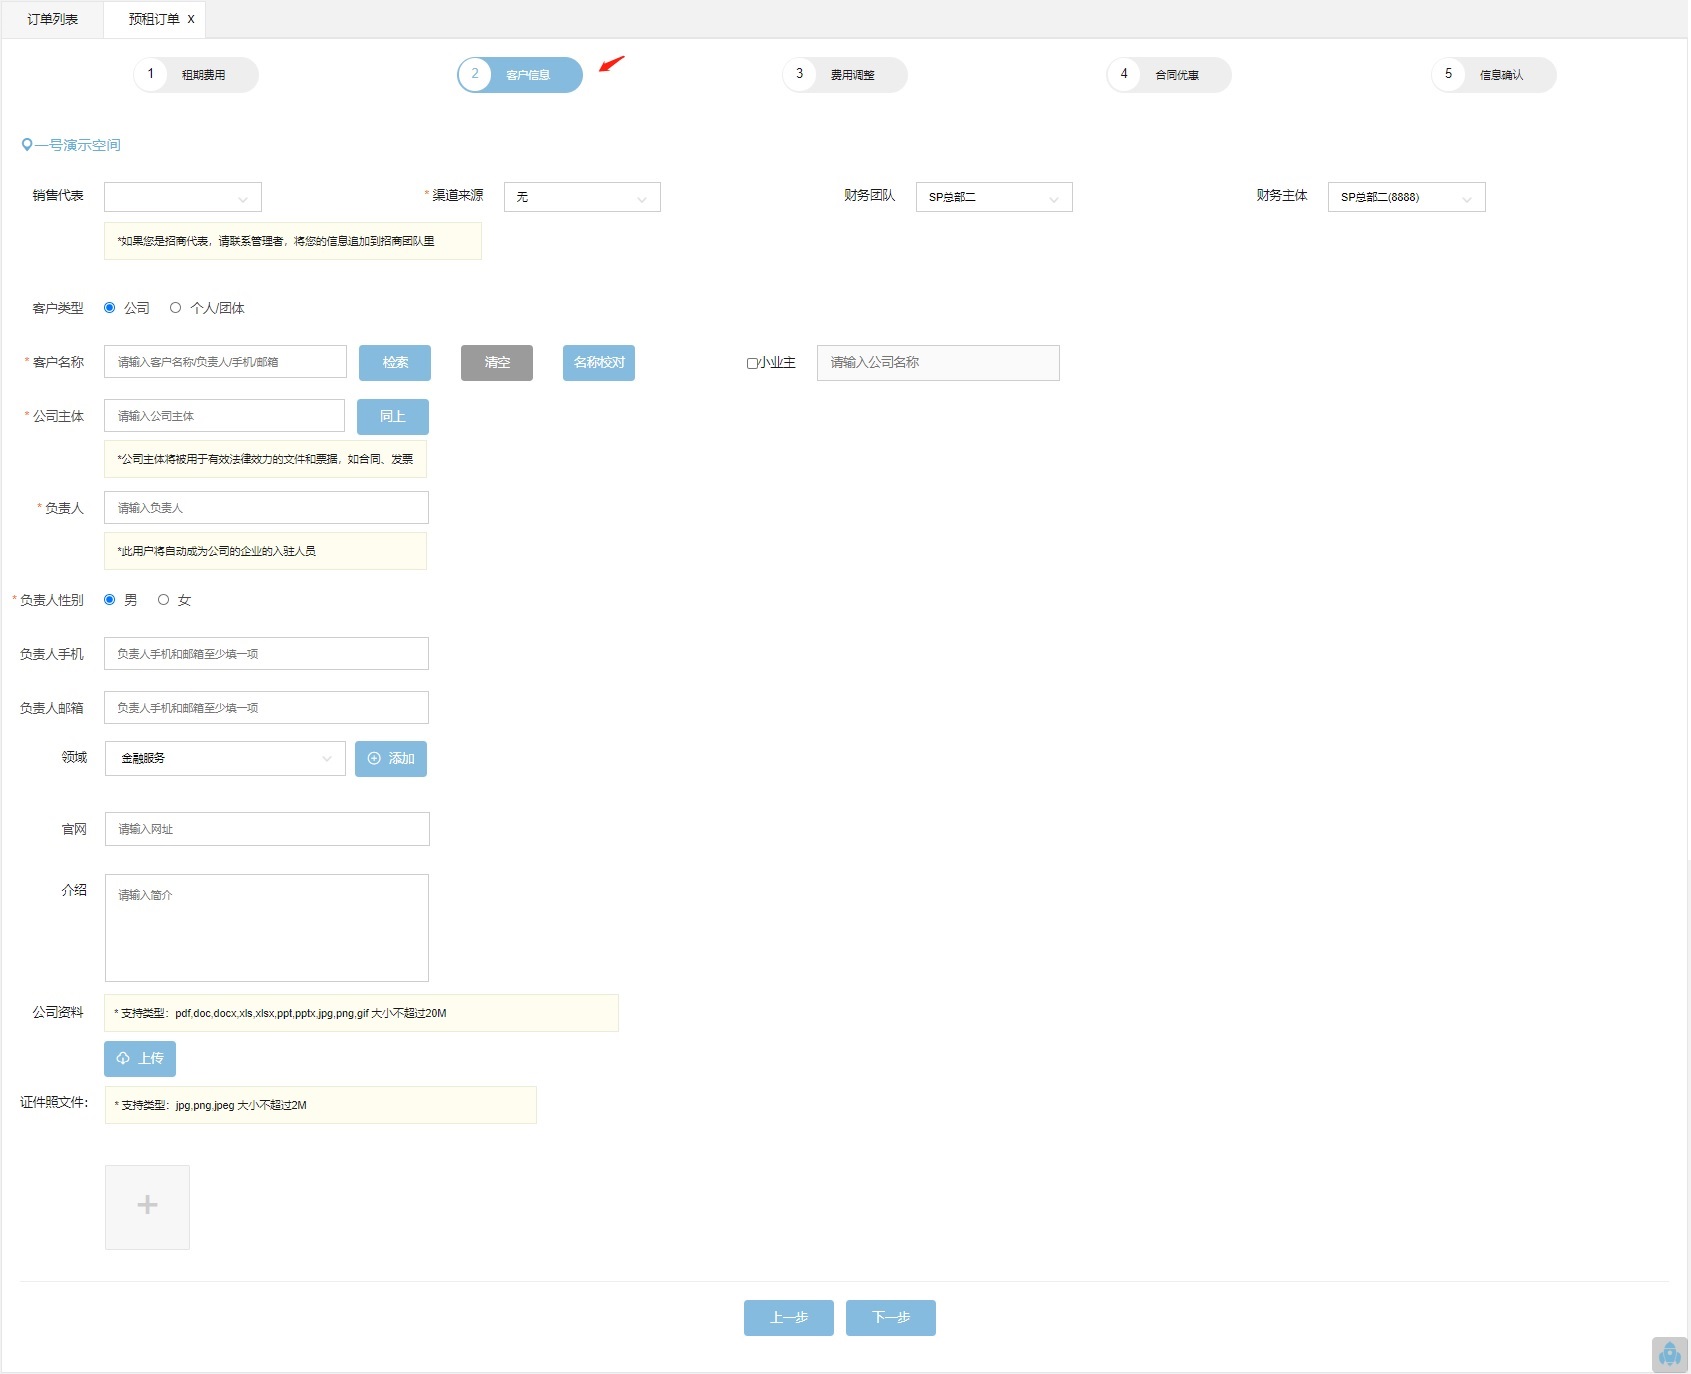Switch to the 订单列表 tab
This screenshot has width=1691, height=1374.
(x=52, y=19)
